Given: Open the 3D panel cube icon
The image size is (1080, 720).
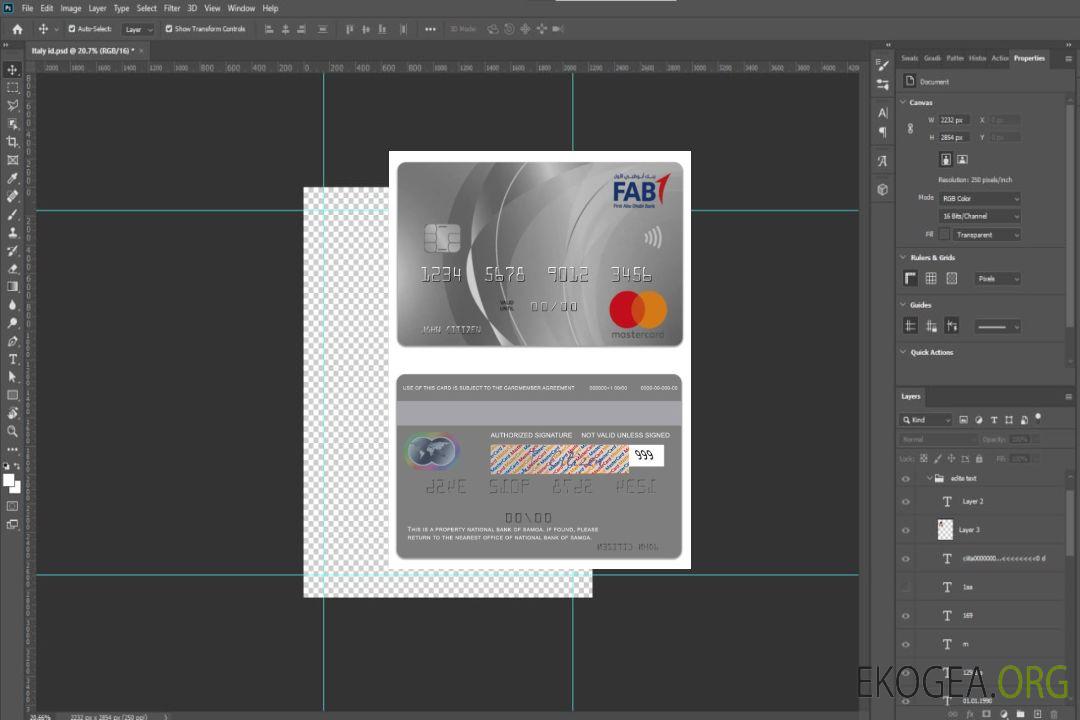Looking at the screenshot, I should point(882,189).
